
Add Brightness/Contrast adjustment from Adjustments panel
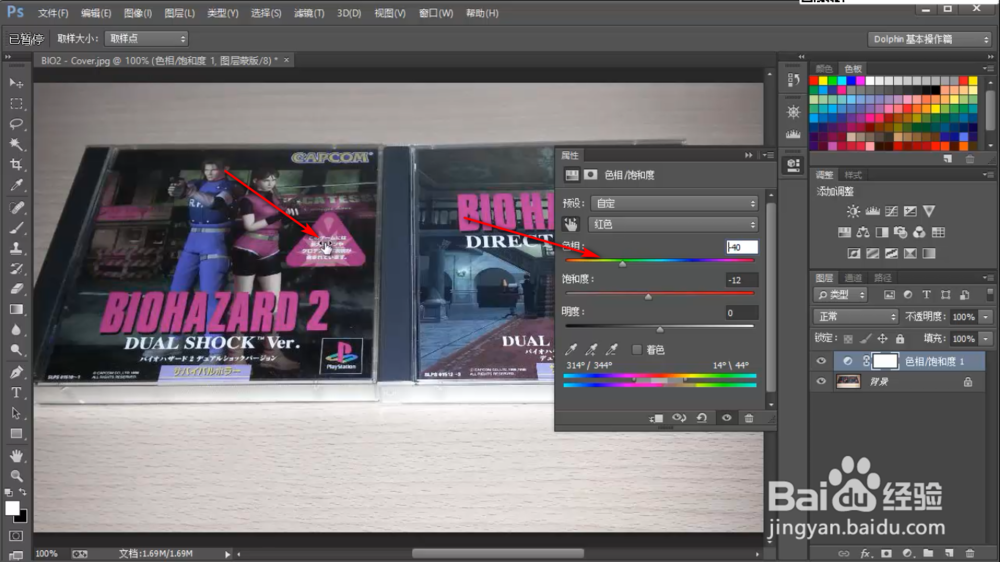tap(853, 211)
